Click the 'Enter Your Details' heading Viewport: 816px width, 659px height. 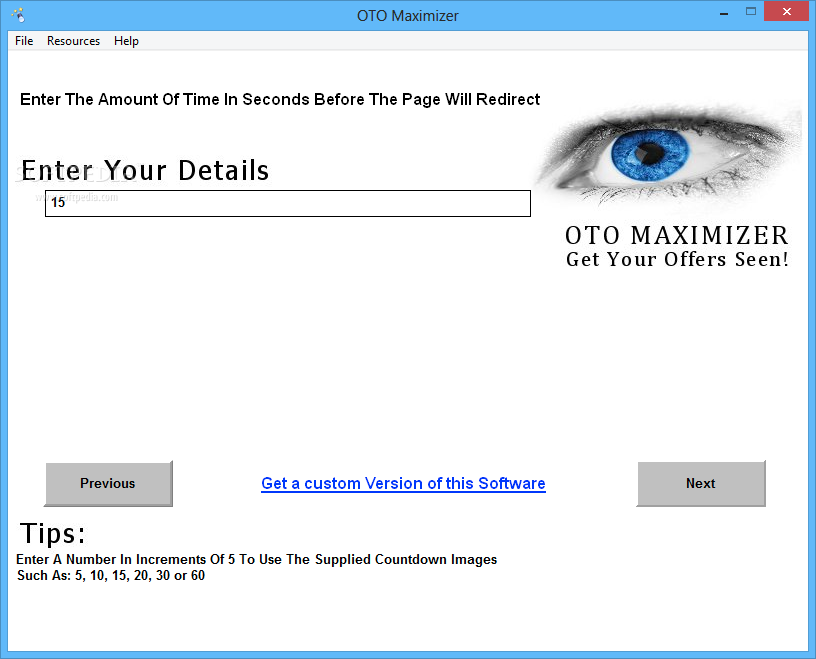[x=145, y=170]
